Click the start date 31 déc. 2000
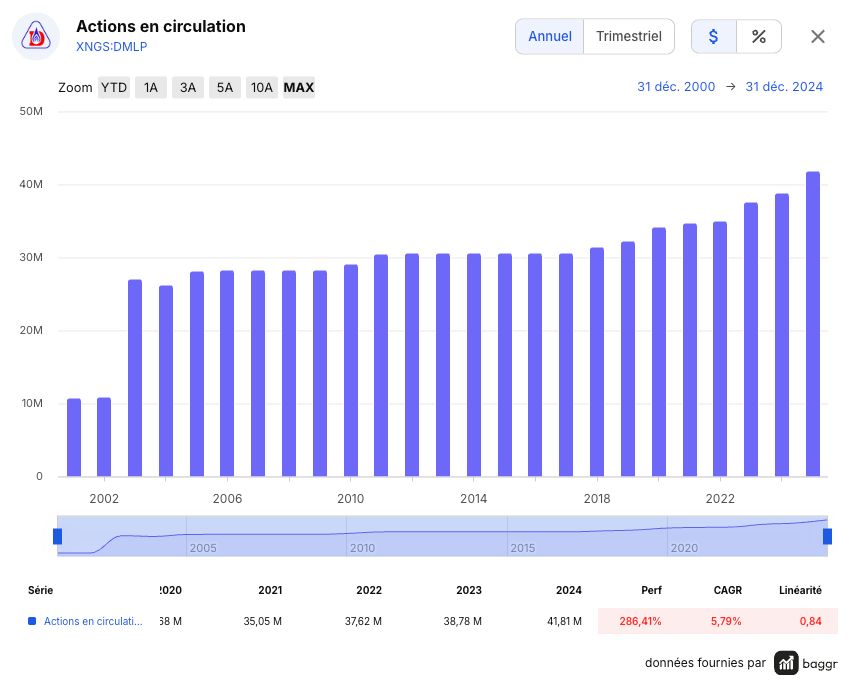The image size is (850, 685). point(676,87)
